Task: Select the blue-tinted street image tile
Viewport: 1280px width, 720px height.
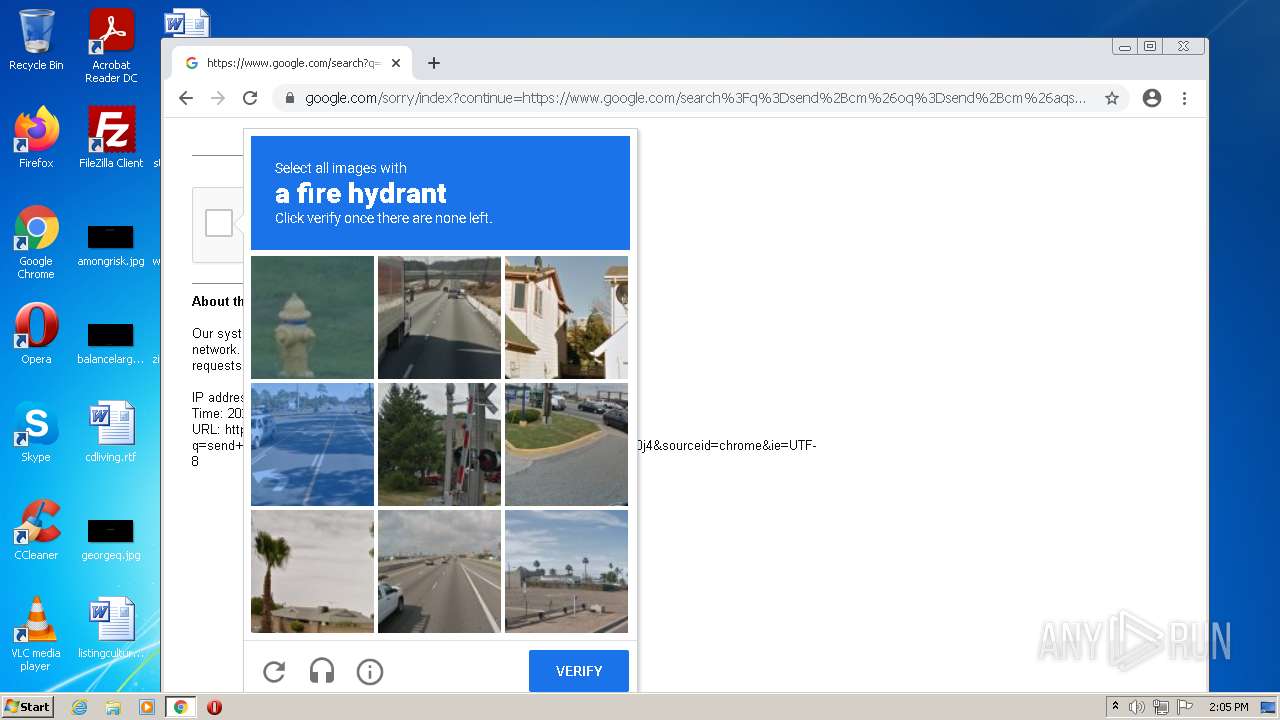Action: pyautogui.click(x=312, y=444)
